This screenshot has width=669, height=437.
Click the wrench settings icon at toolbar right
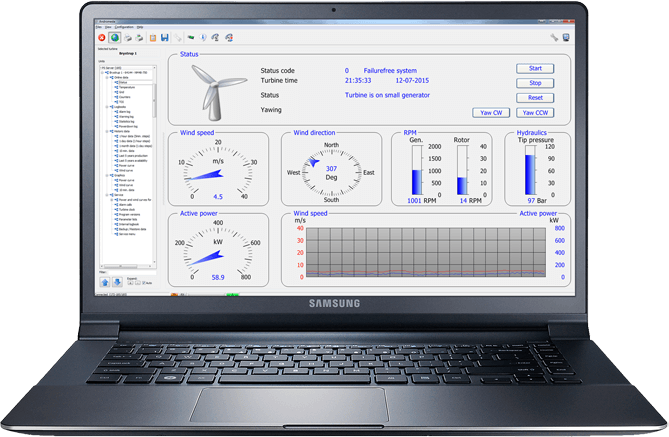coord(554,38)
